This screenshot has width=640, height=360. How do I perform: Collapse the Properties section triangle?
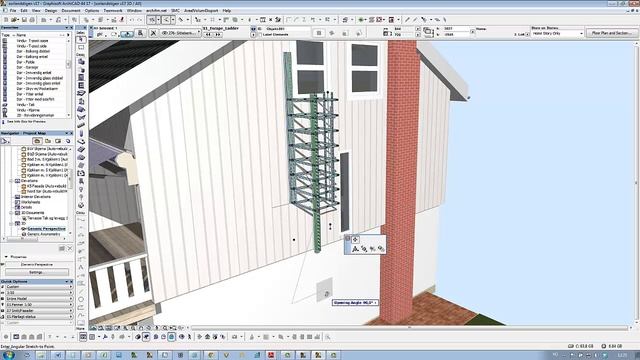pos(6,257)
